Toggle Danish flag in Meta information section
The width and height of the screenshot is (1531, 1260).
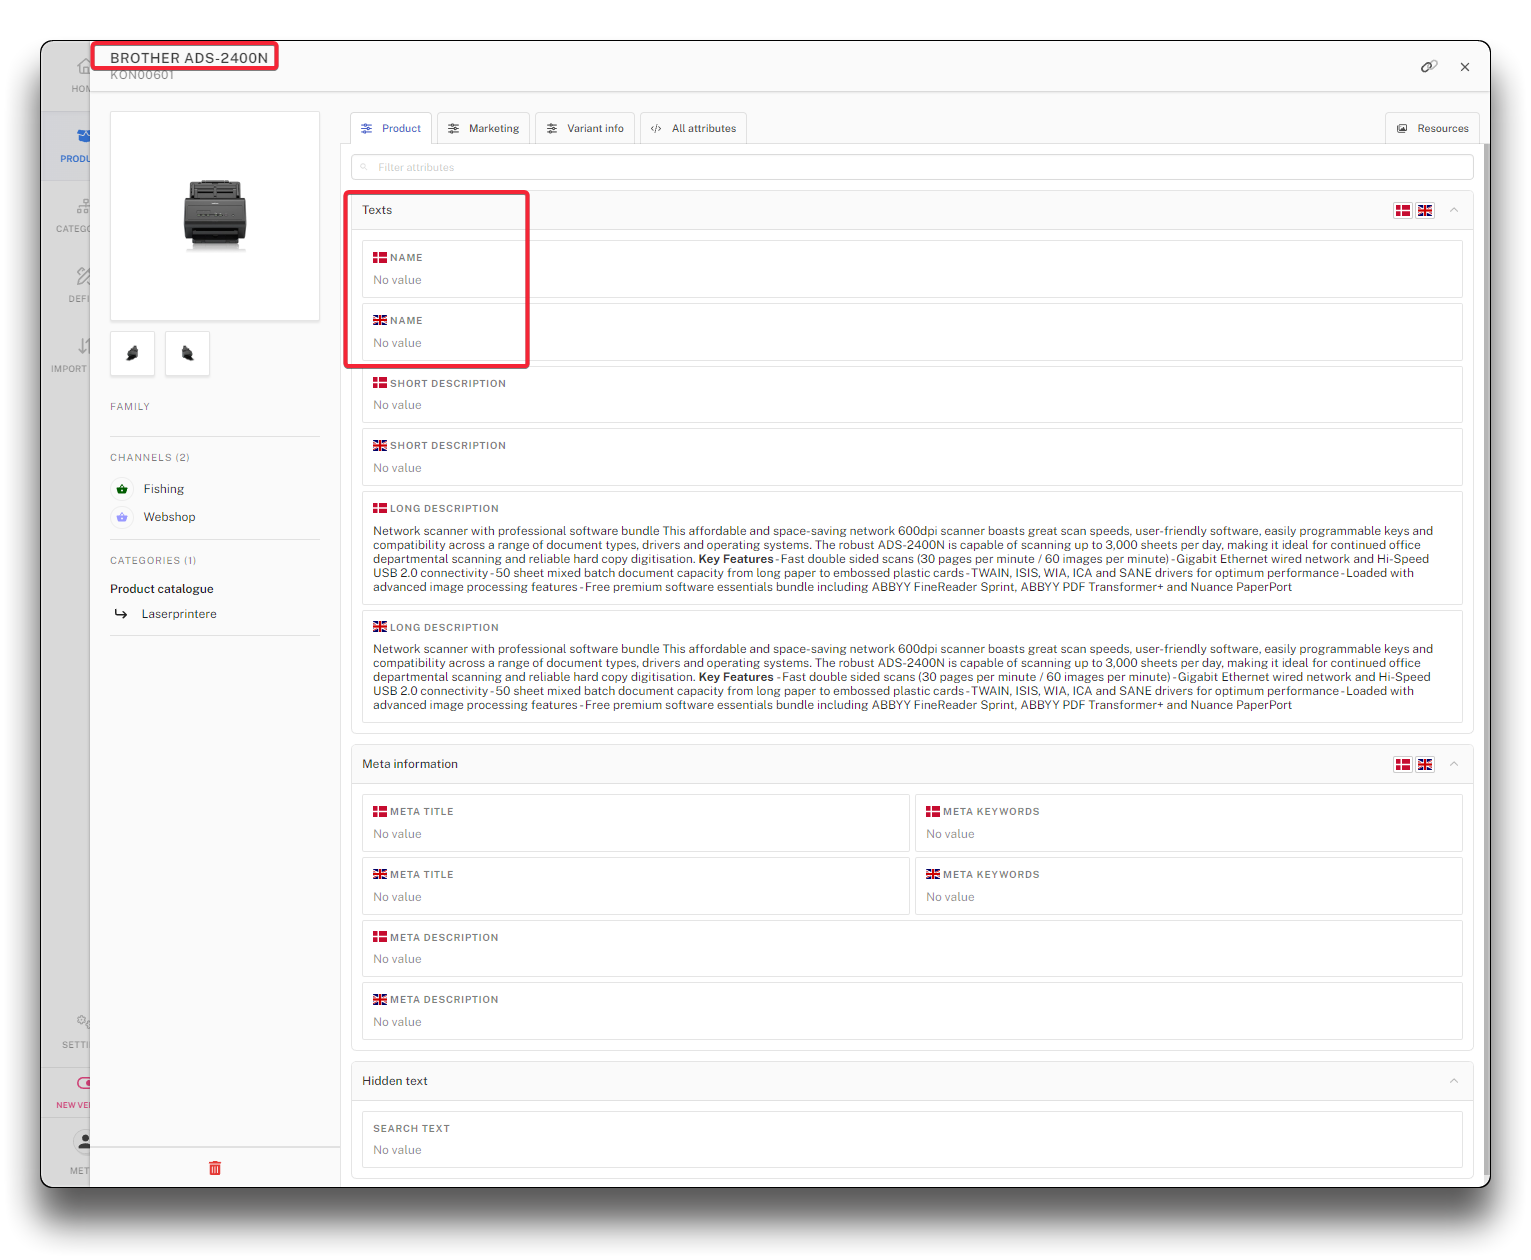(1403, 764)
